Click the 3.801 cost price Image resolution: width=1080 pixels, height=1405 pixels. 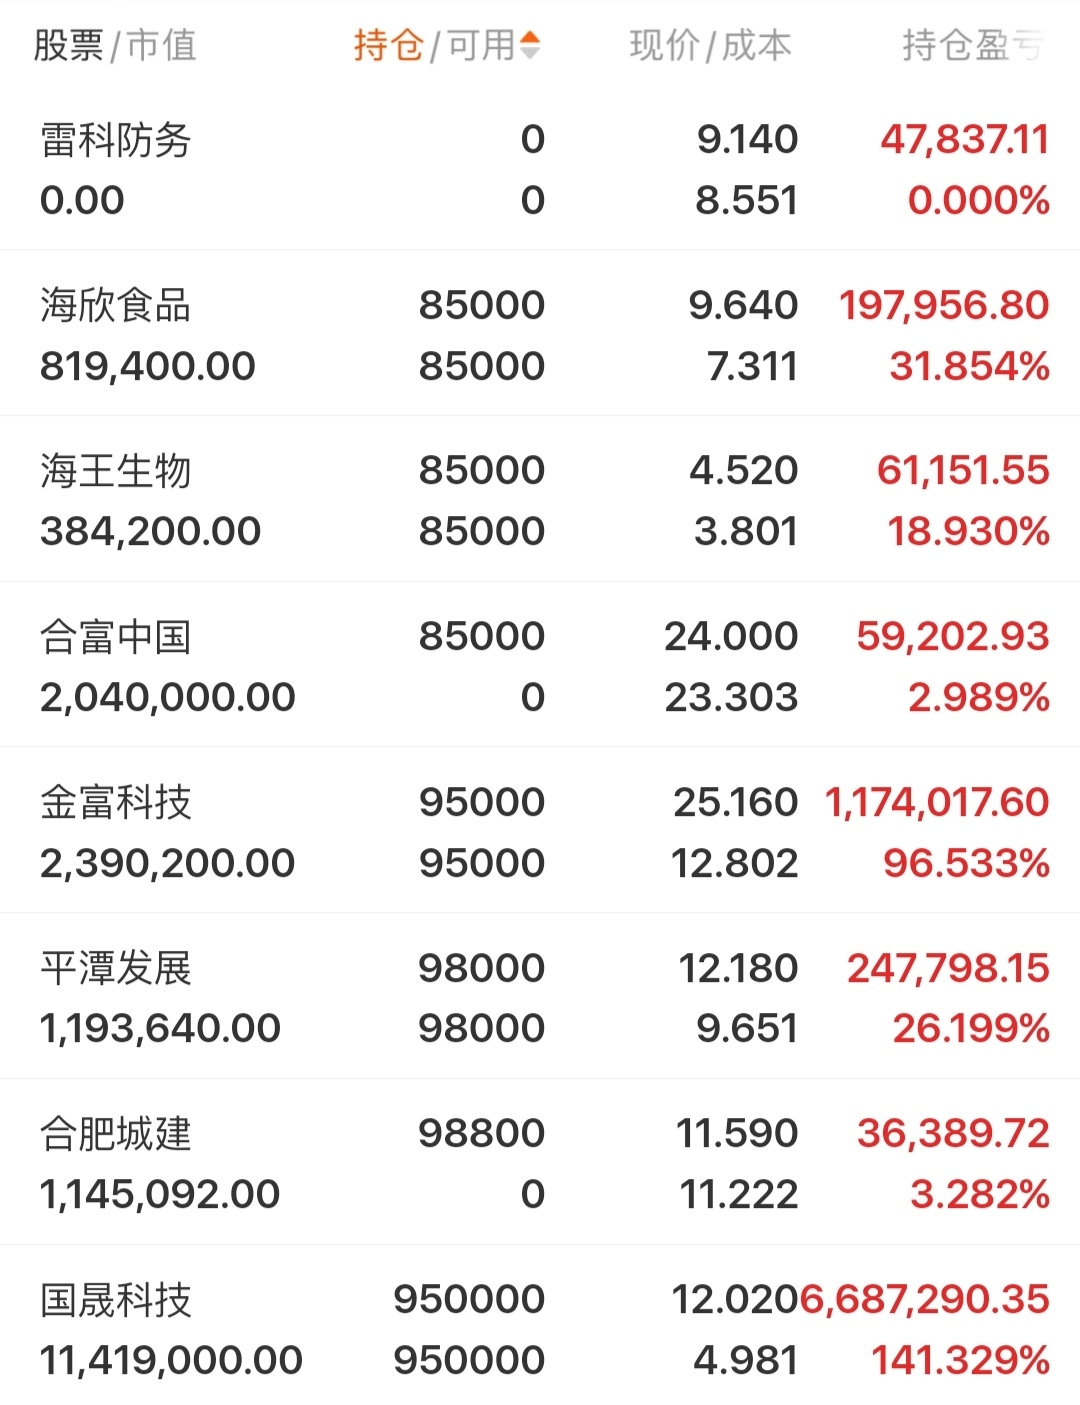click(x=746, y=531)
